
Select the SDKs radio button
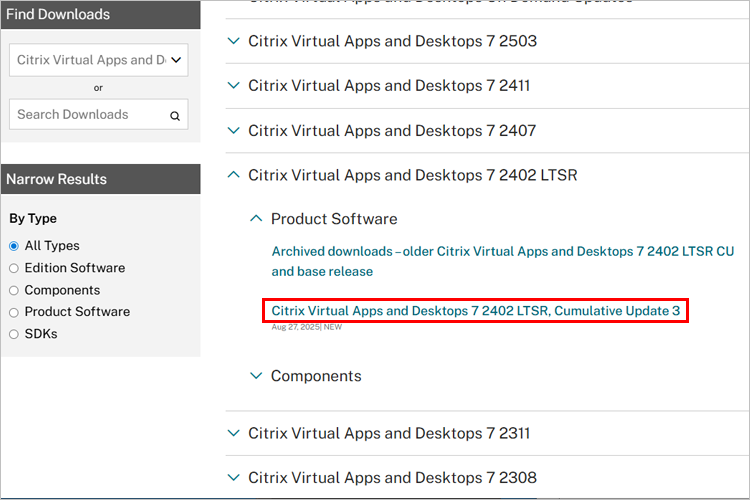[14, 334]
